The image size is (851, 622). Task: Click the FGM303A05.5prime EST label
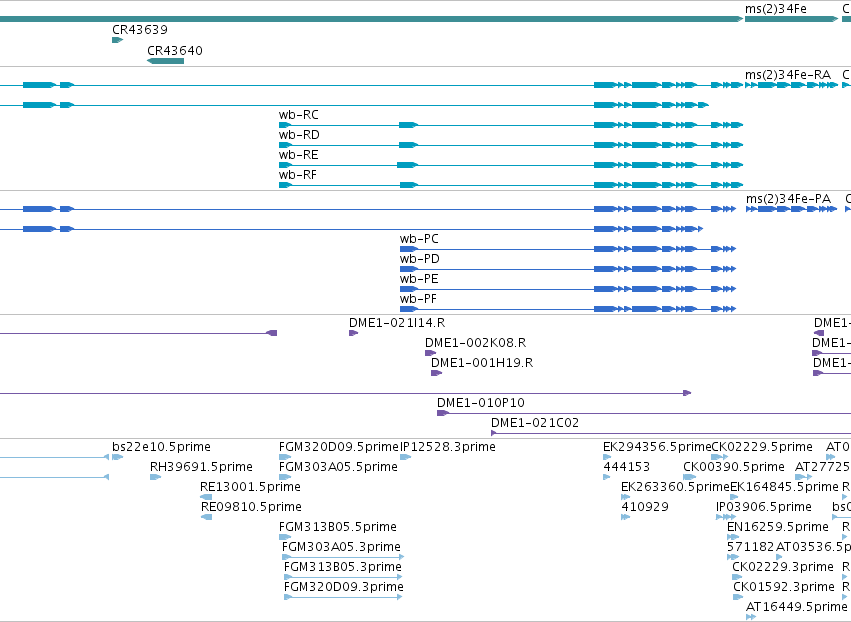[x=338, y=467]
